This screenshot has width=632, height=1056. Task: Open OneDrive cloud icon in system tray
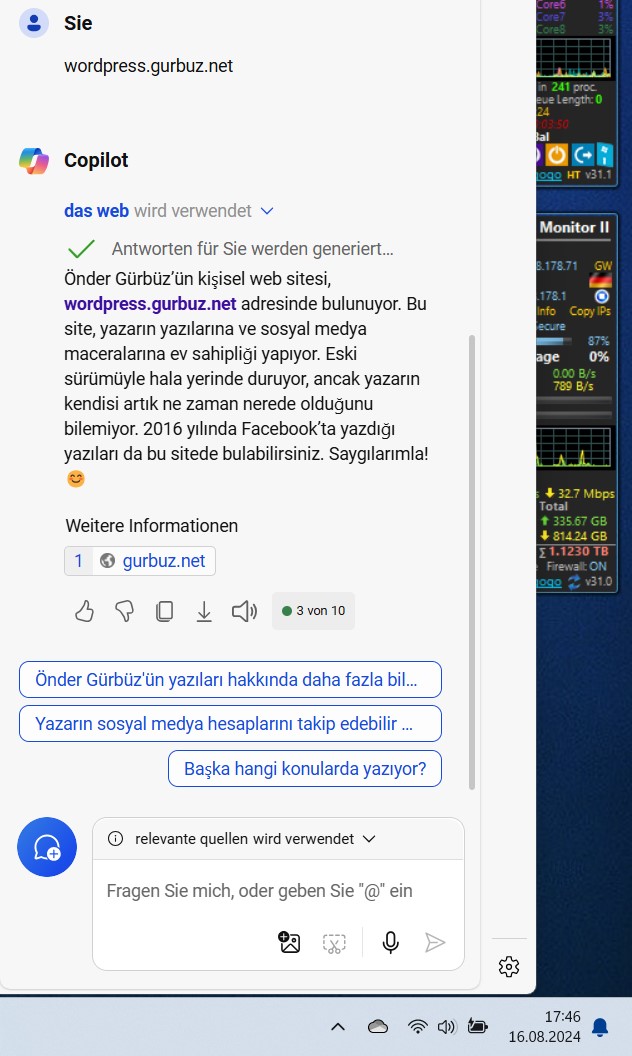tap(378, 1026)
